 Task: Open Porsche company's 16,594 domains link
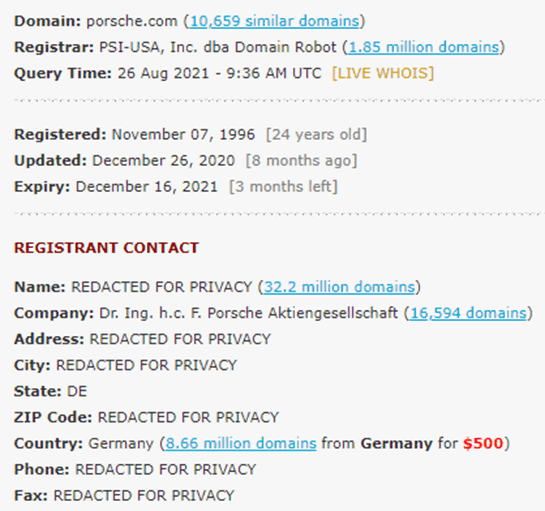coord(469,313)
